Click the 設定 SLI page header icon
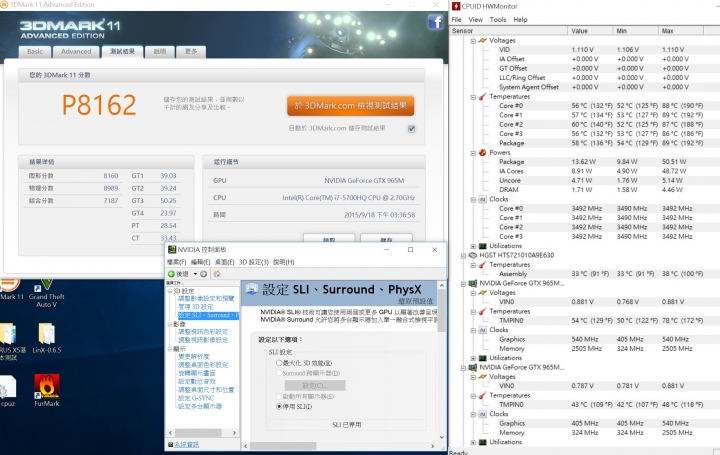Image resolution: width=720 pixels, height=455 pixels. pos(251,289)
